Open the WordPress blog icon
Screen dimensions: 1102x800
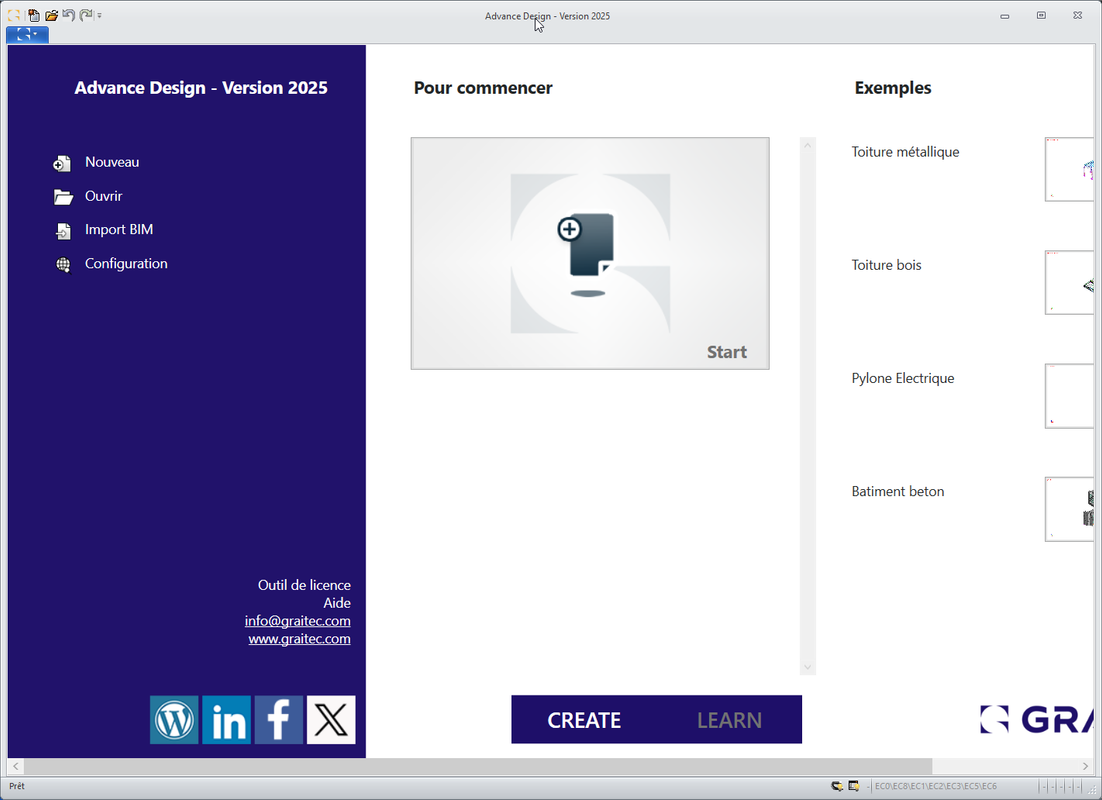[x=174, y=720]
